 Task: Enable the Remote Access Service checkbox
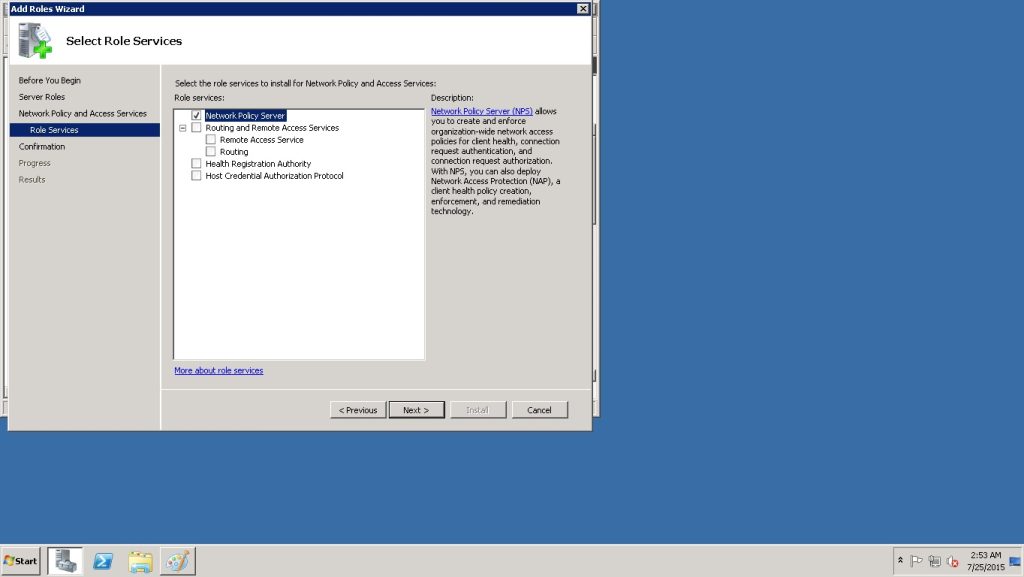[210, 140]
